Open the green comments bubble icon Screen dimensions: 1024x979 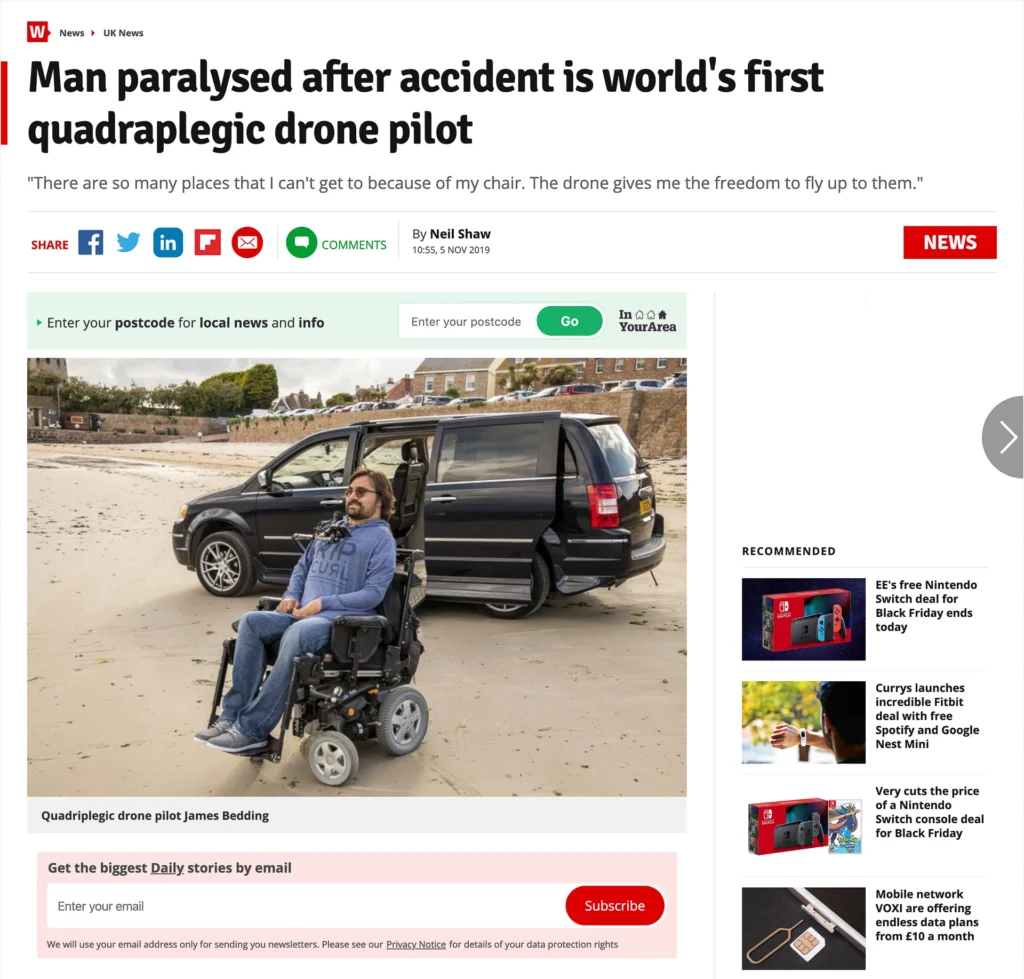[301, 243]
